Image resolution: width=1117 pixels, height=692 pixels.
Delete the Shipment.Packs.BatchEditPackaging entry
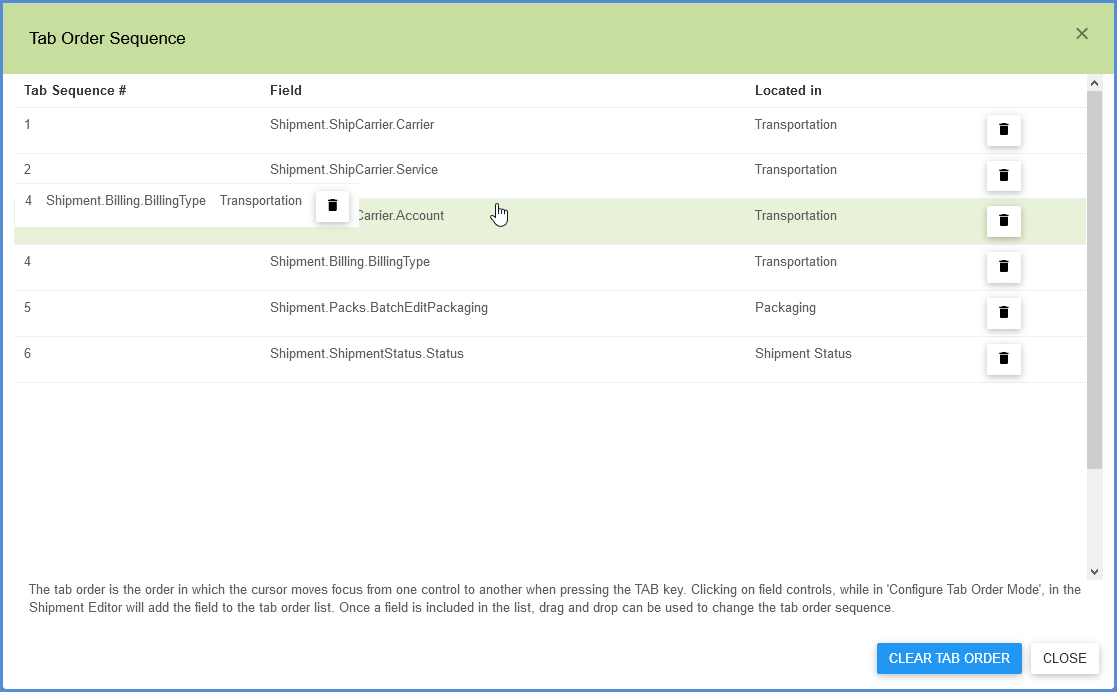coord(1003,313)
